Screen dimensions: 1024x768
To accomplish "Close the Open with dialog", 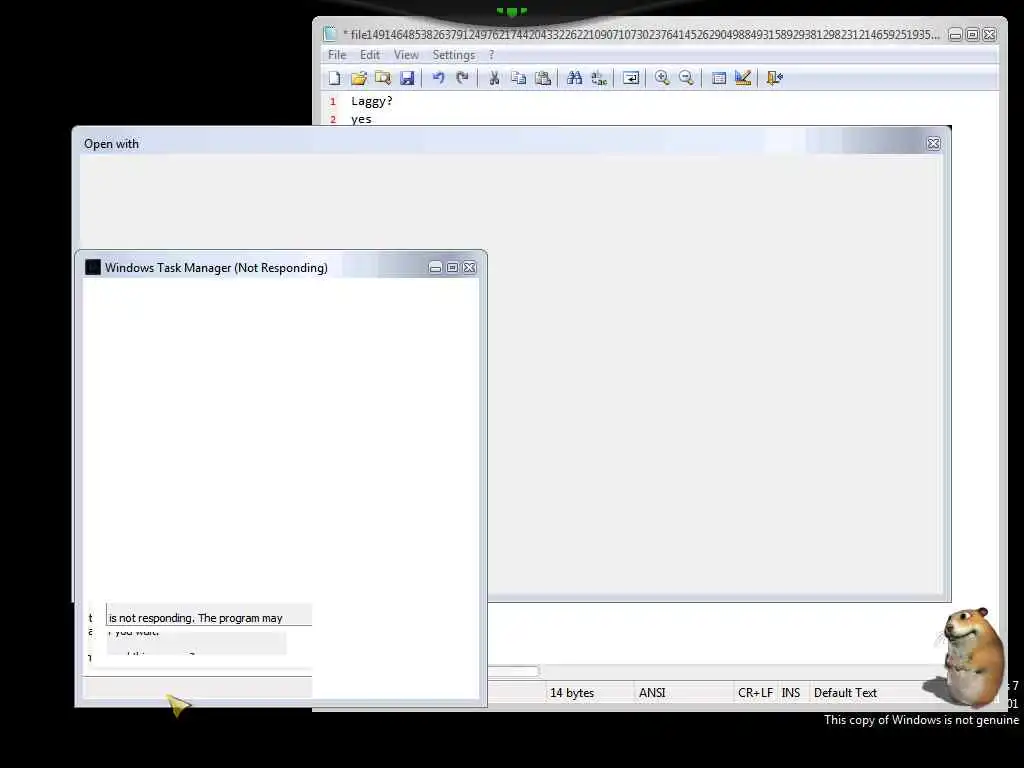I will click(933, 144).
